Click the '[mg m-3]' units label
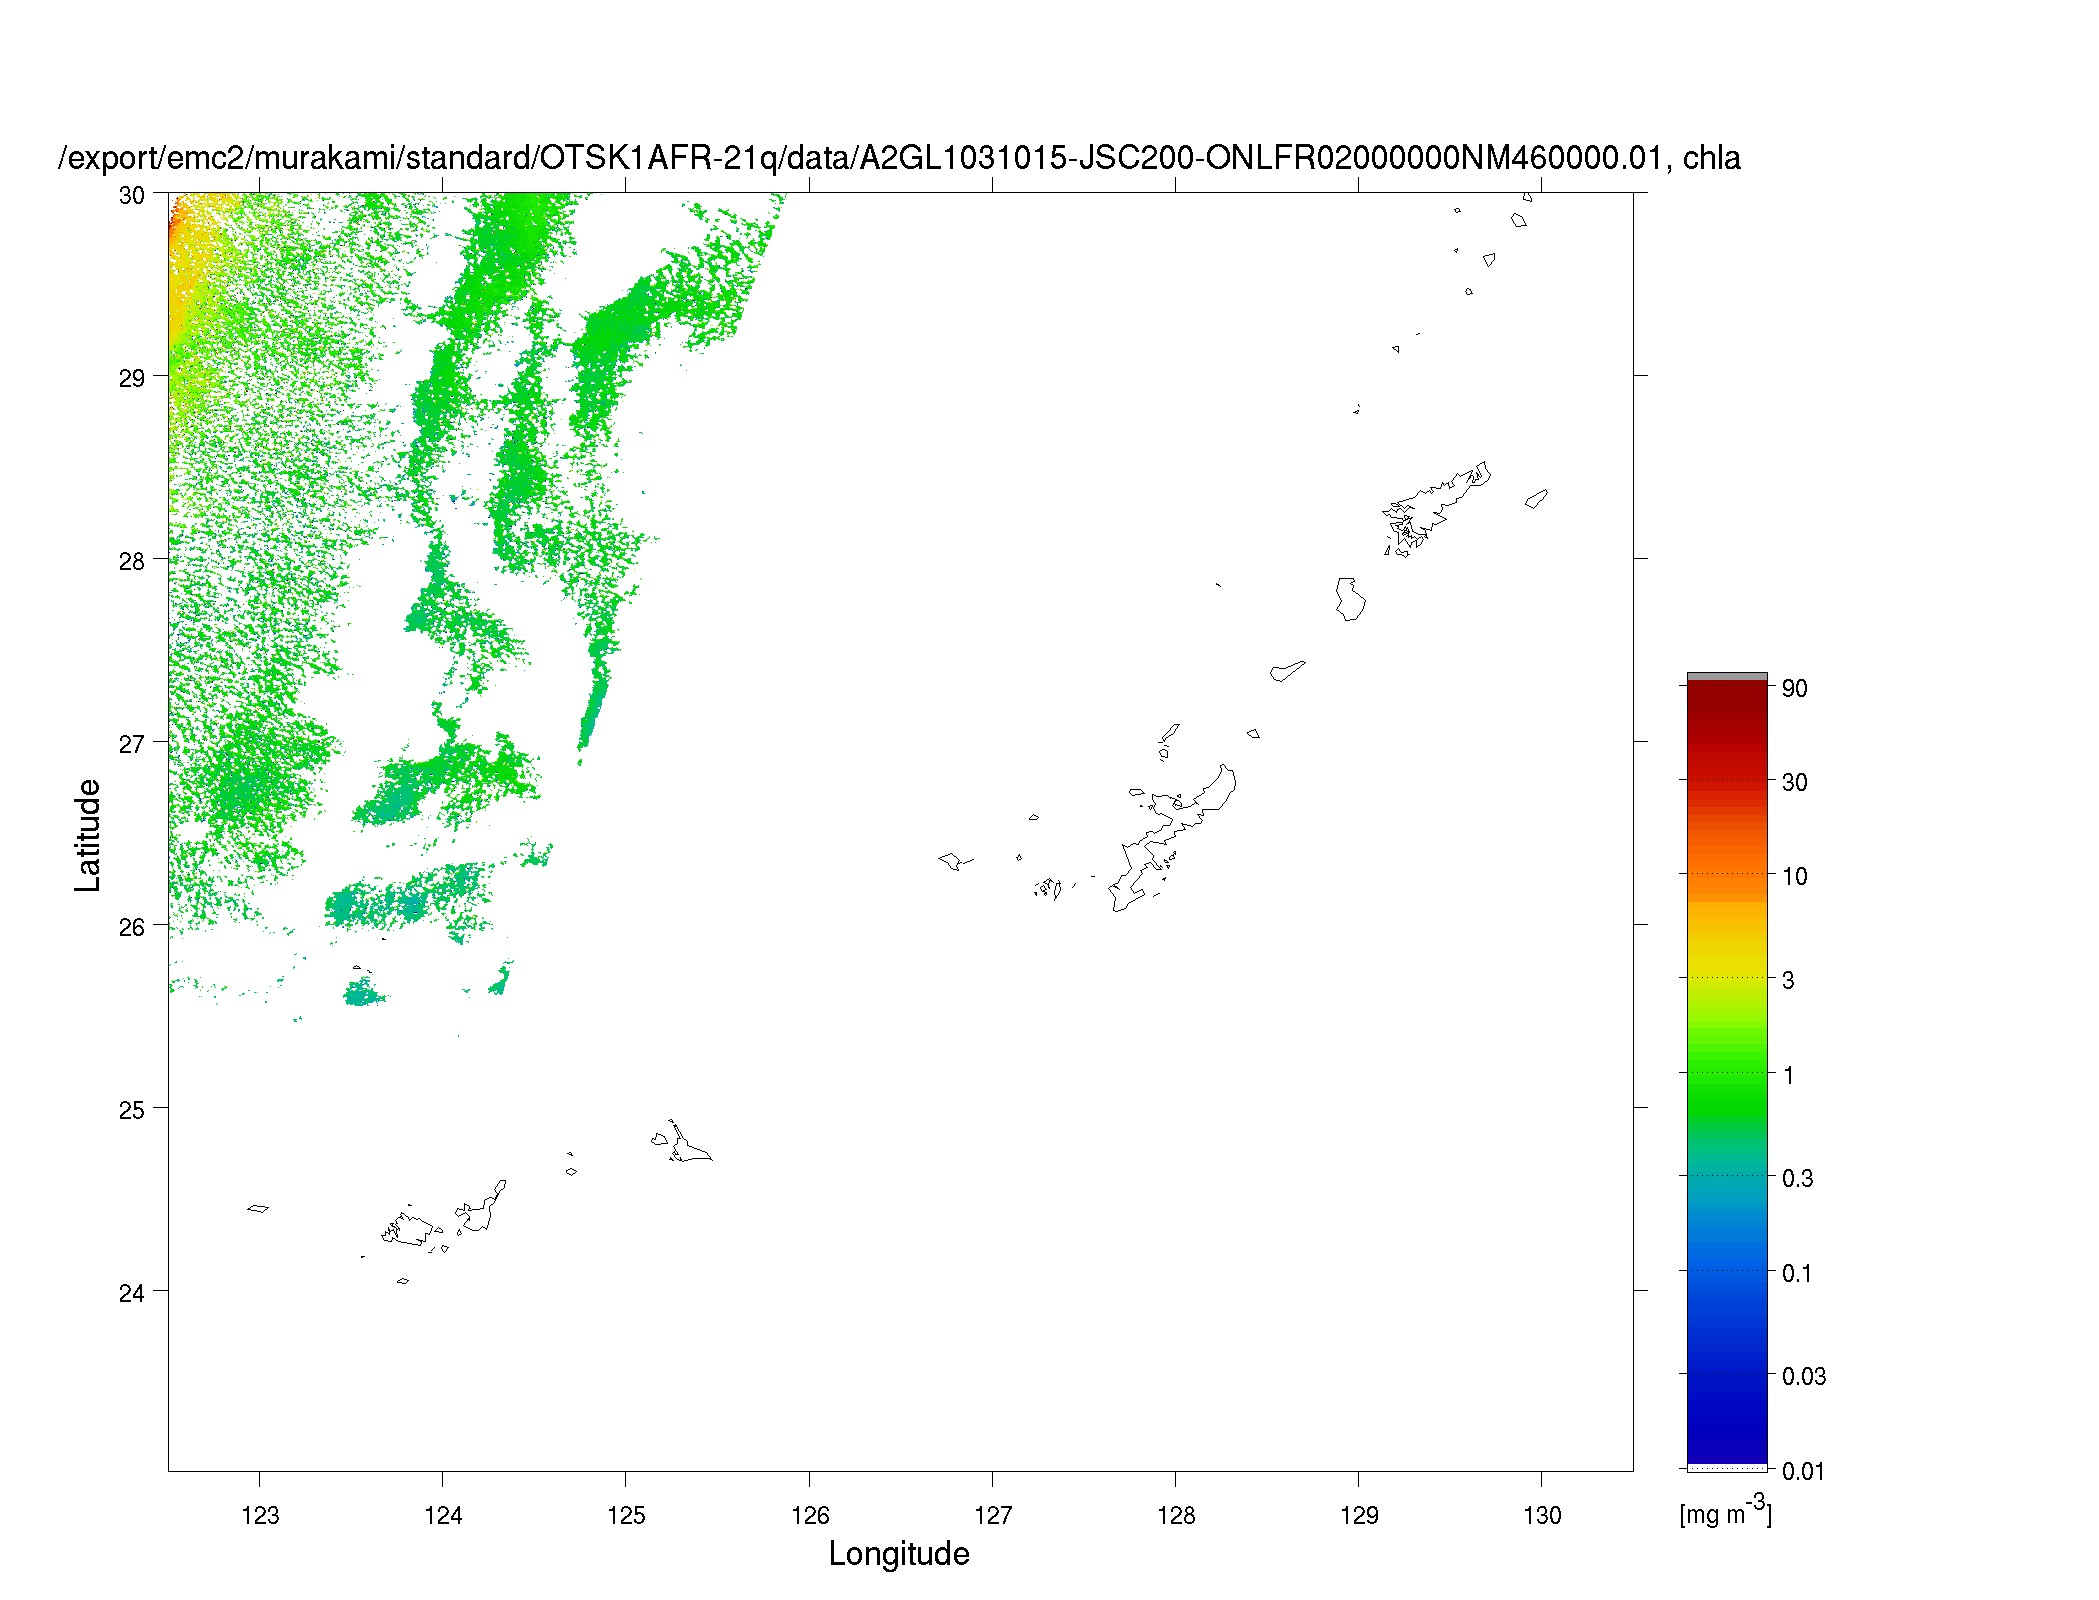 (1726, 1511)
